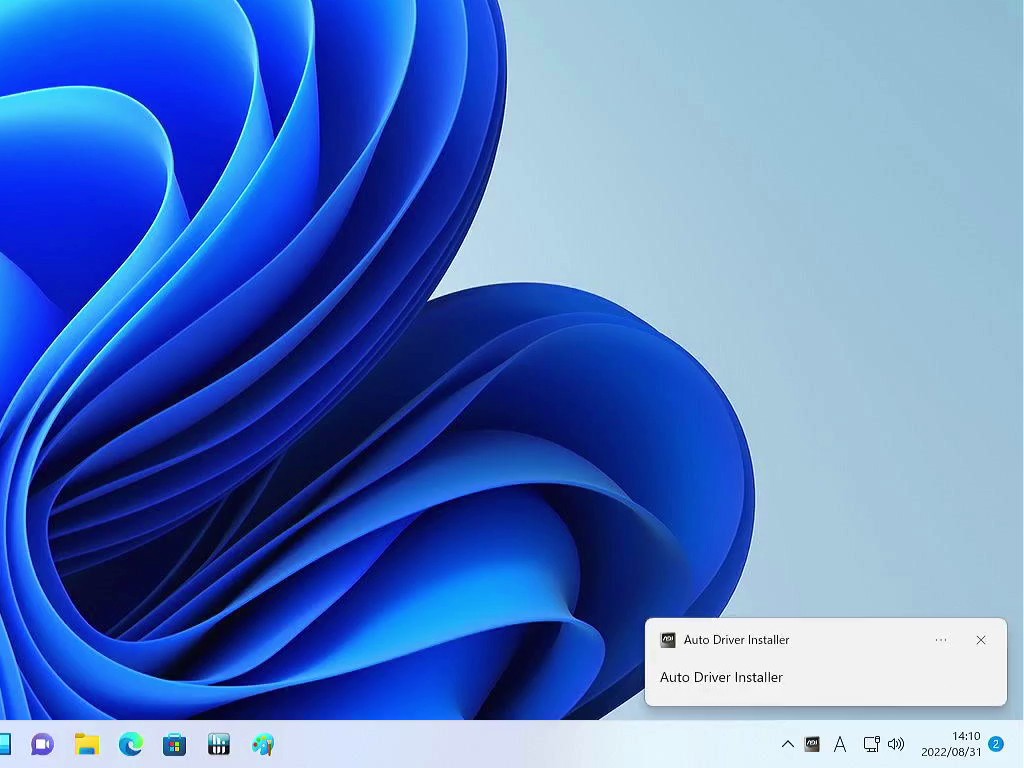This screenshot has width=1024, height=768.
Task: Launch the paint palette app from taskbar
Action: click(263, 744)
